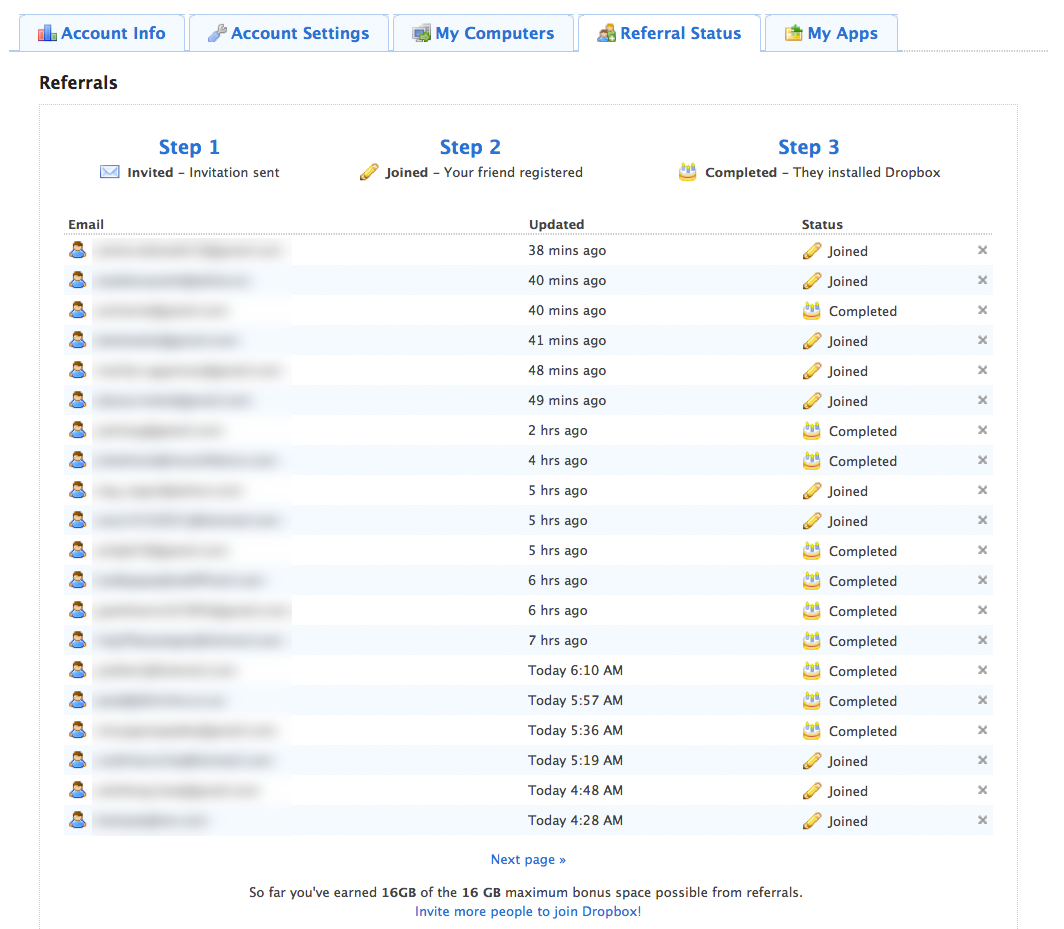Image resolution: width=1064 pixels, height=929 pixels.
Task: Remove the referral updated 2 hrs ago
Action: (982, 430)
